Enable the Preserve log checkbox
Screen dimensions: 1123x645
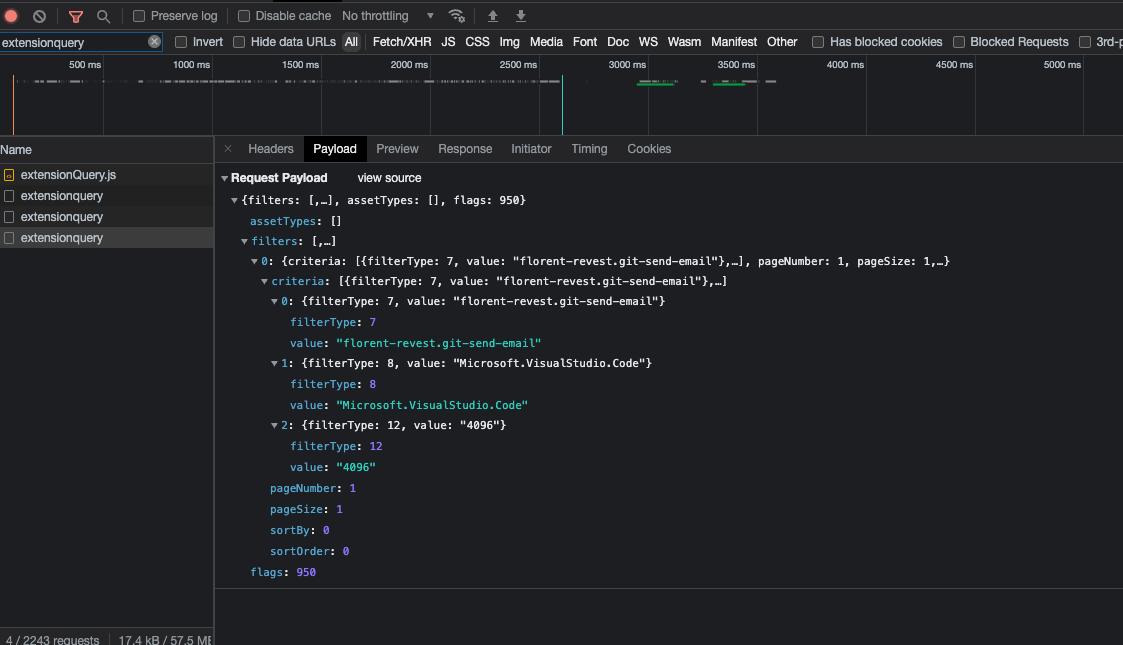click(139, 16)
